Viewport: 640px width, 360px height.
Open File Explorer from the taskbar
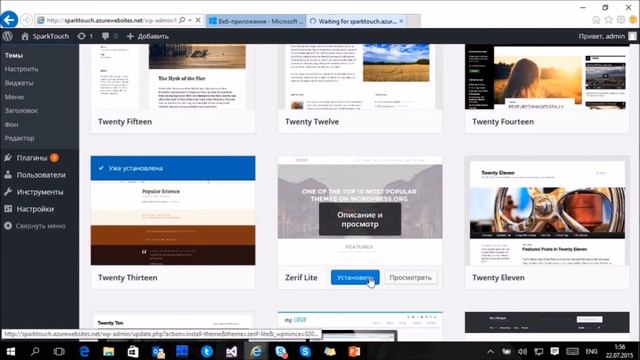click(x=109, y=351)
